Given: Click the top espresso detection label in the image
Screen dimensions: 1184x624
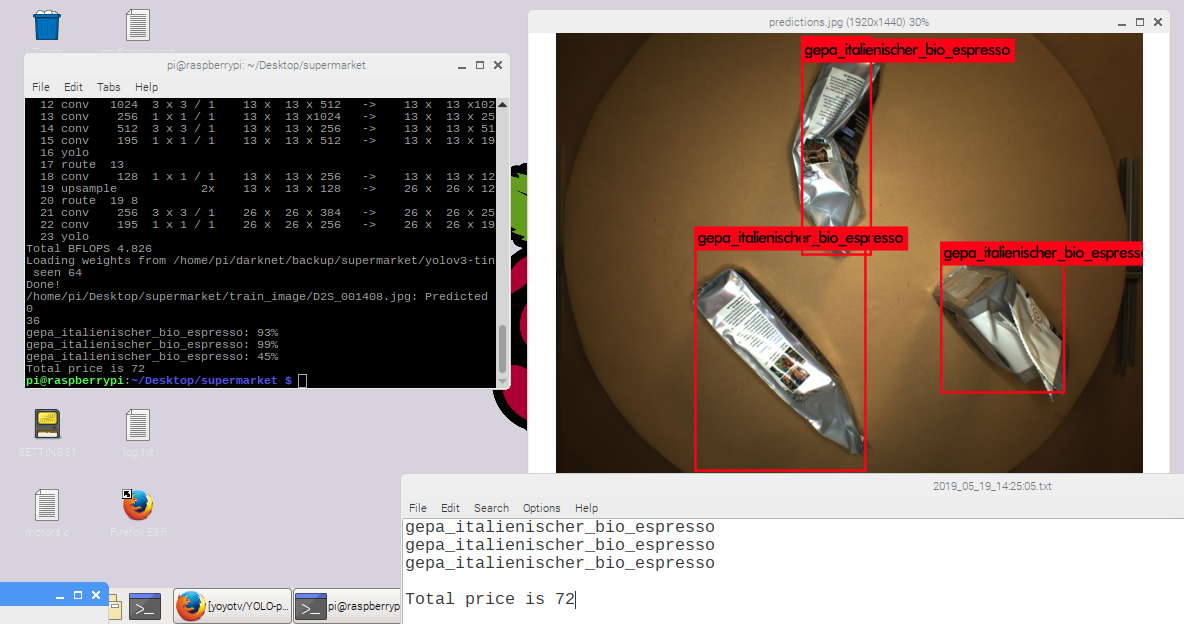Looking at the screenshot, I should 907,51.
